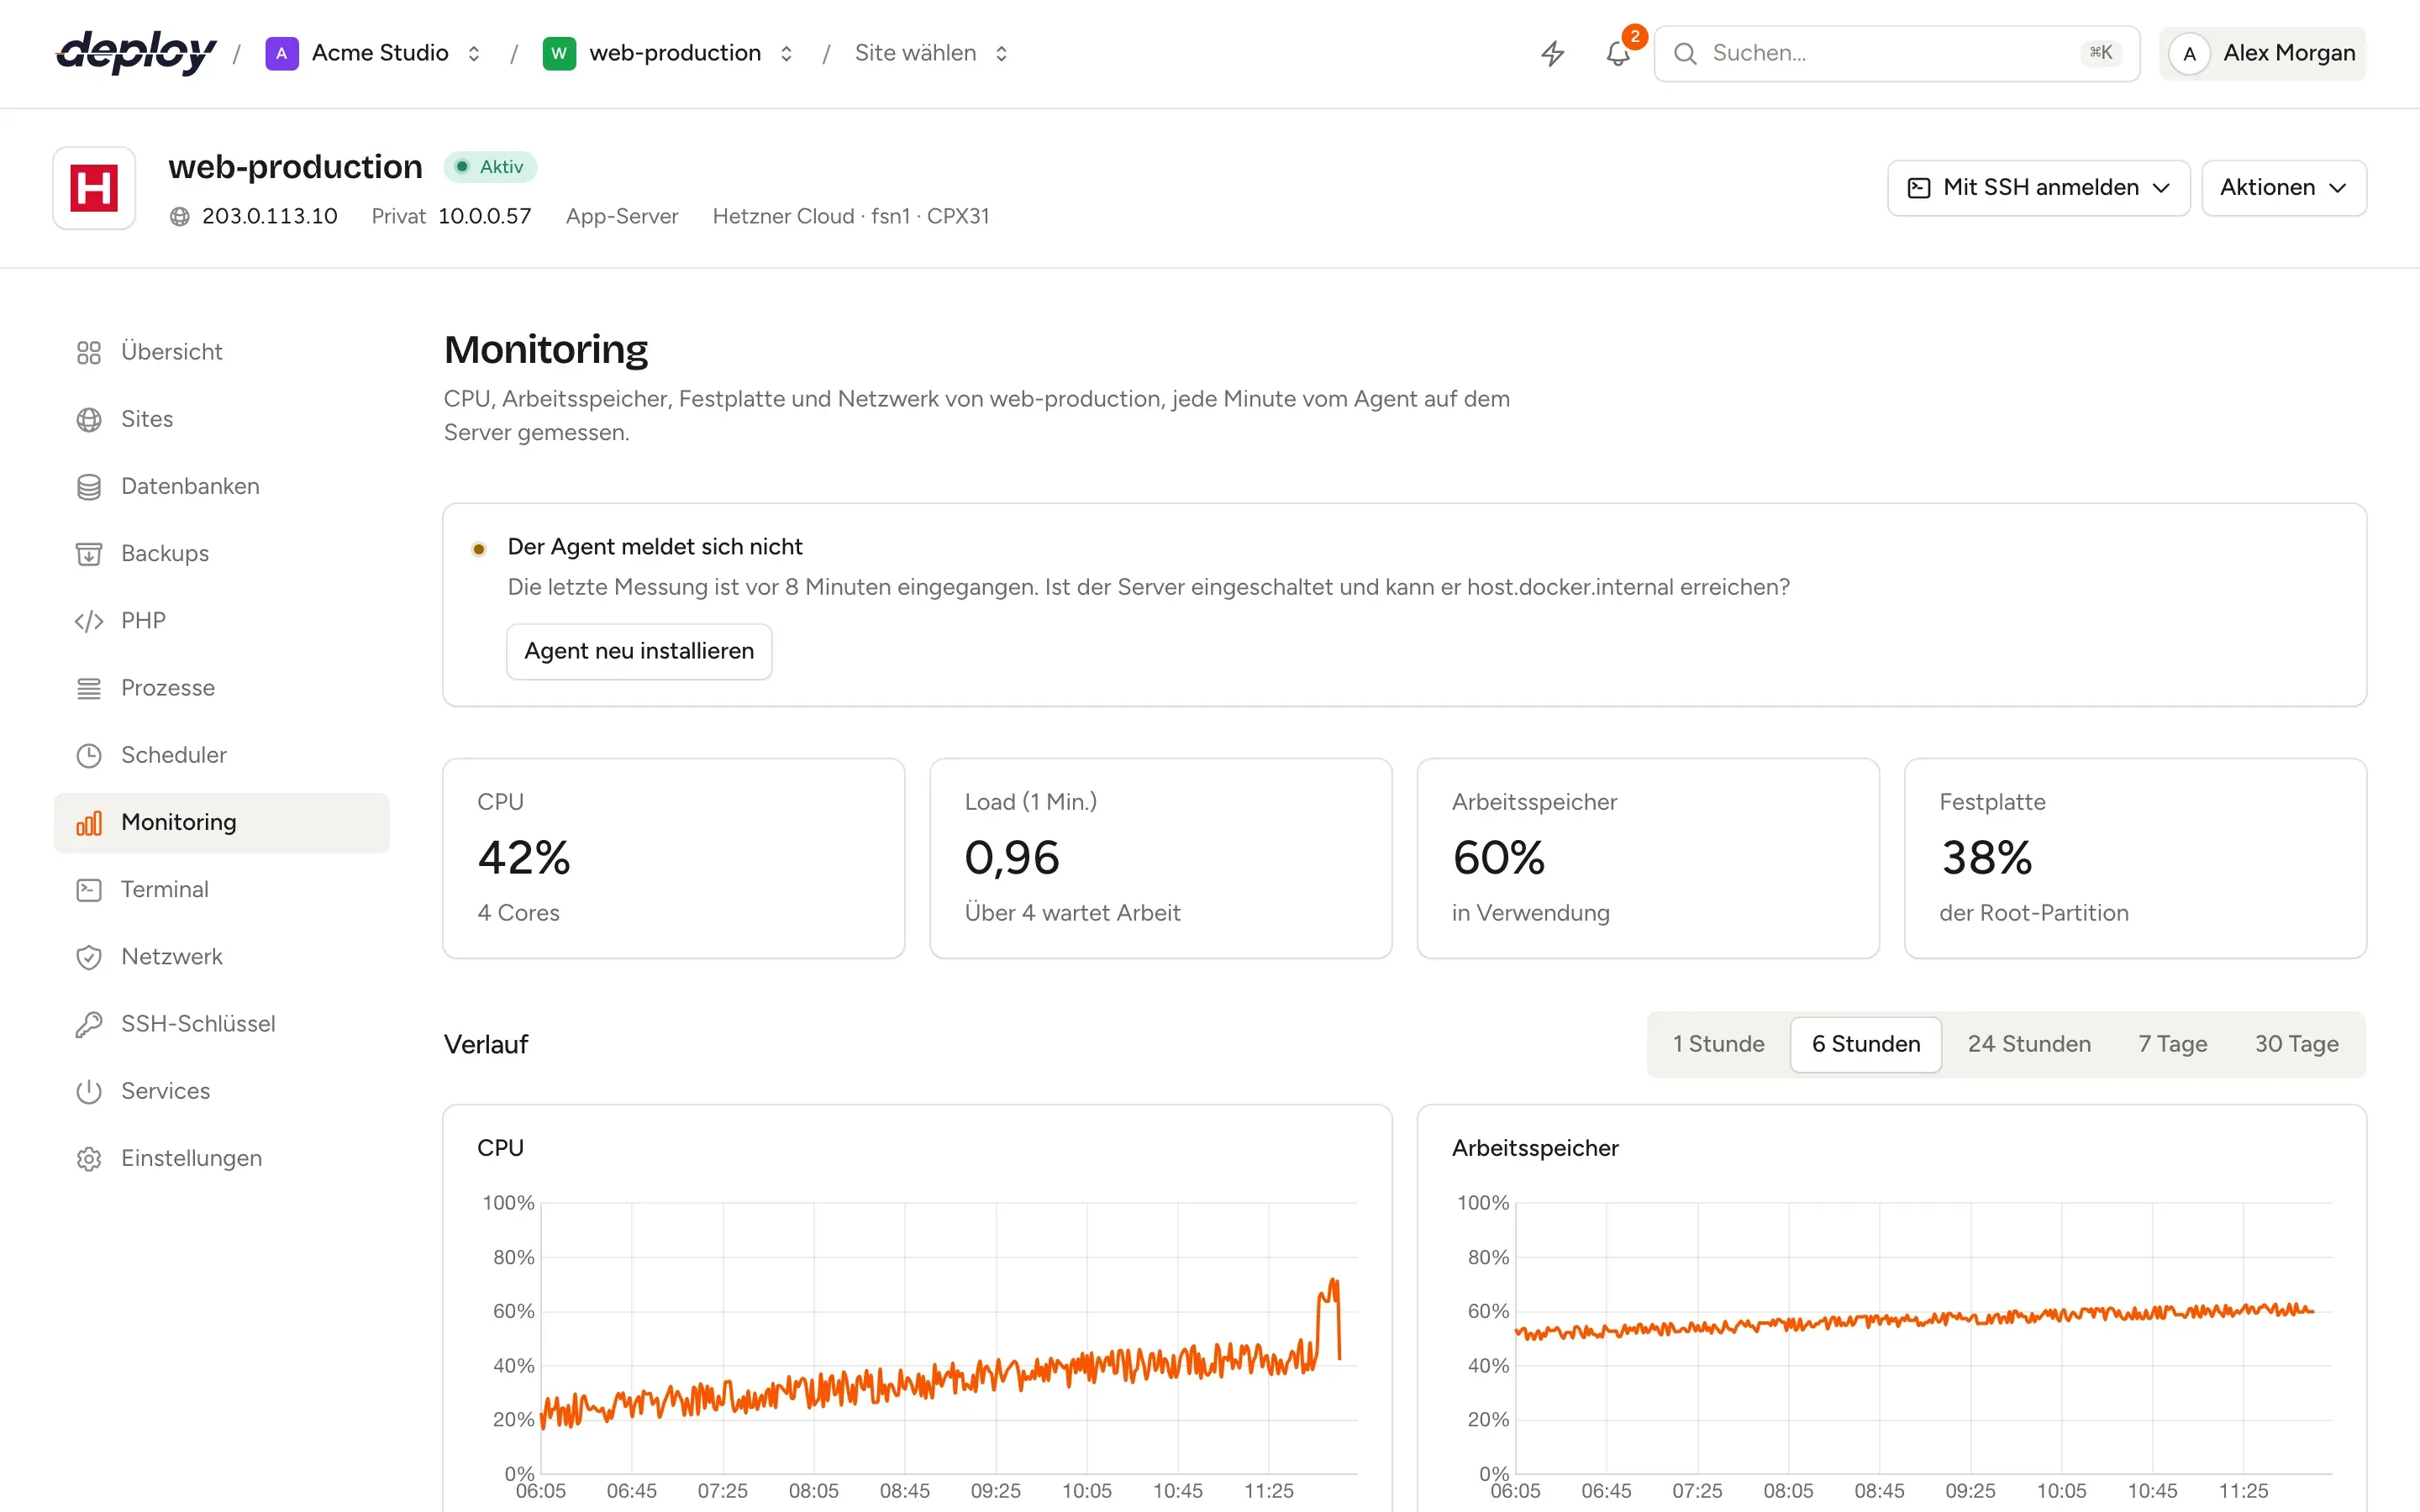This screenshot has height=1512, width=2420.
Task: Click Agent neu installieren button
Action: click(639, 651)
